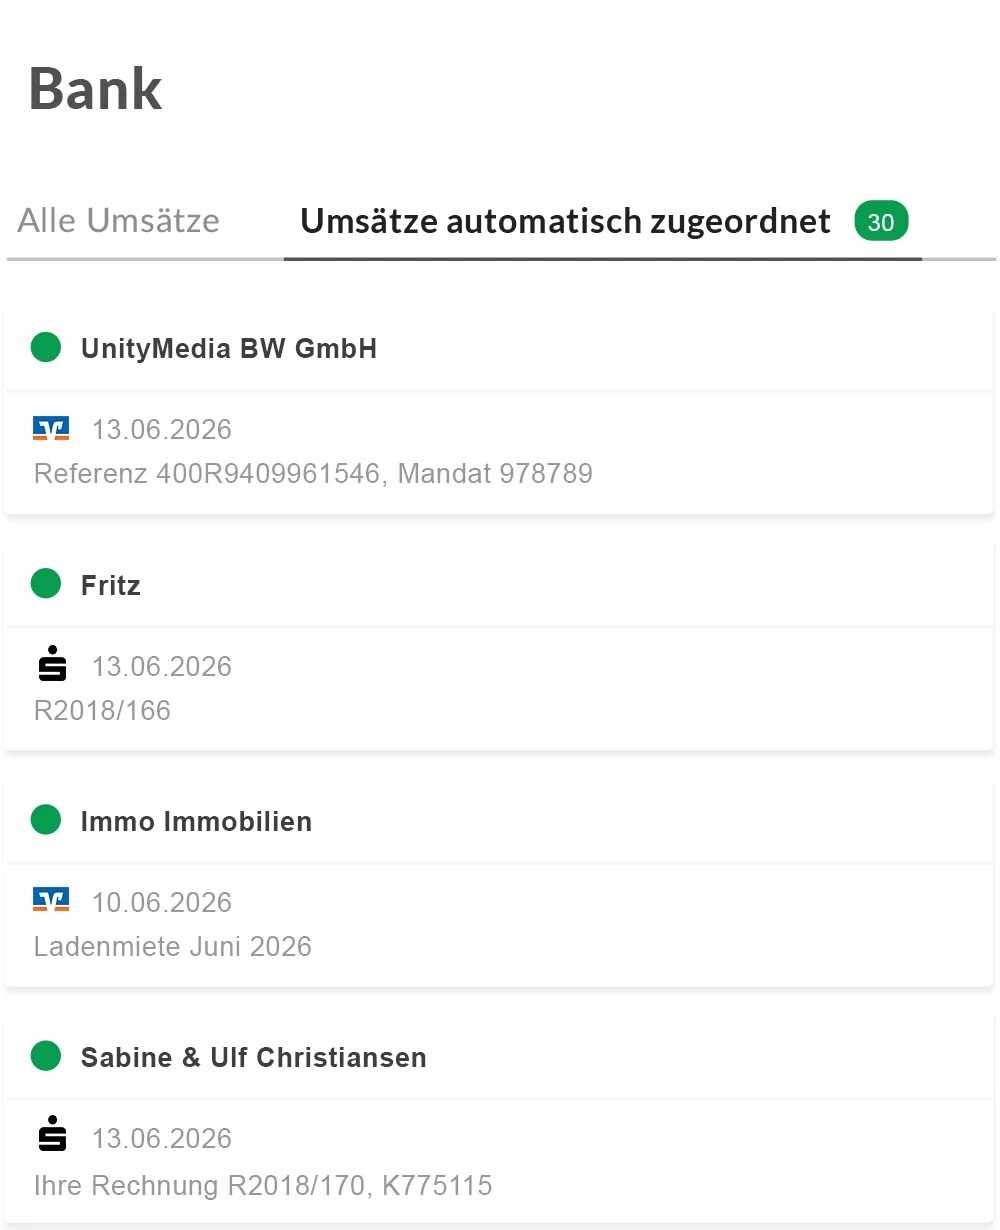This screenshot has height=1230, width=1000.
Task: Open the UnityMedia BW GmbH transaction
Action: click(229, 349)
